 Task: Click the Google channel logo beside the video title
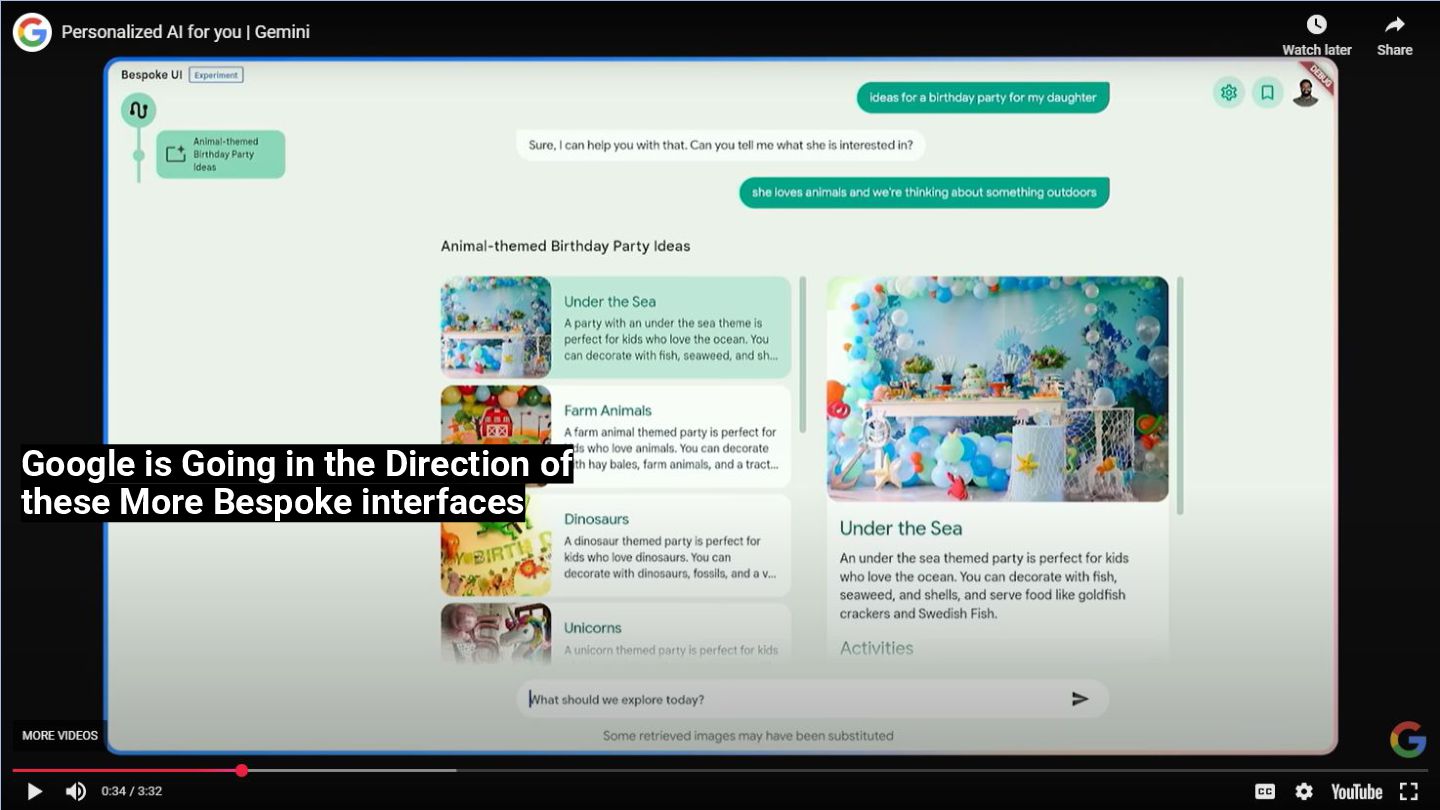pyautogui.click(x=32, y=32)
